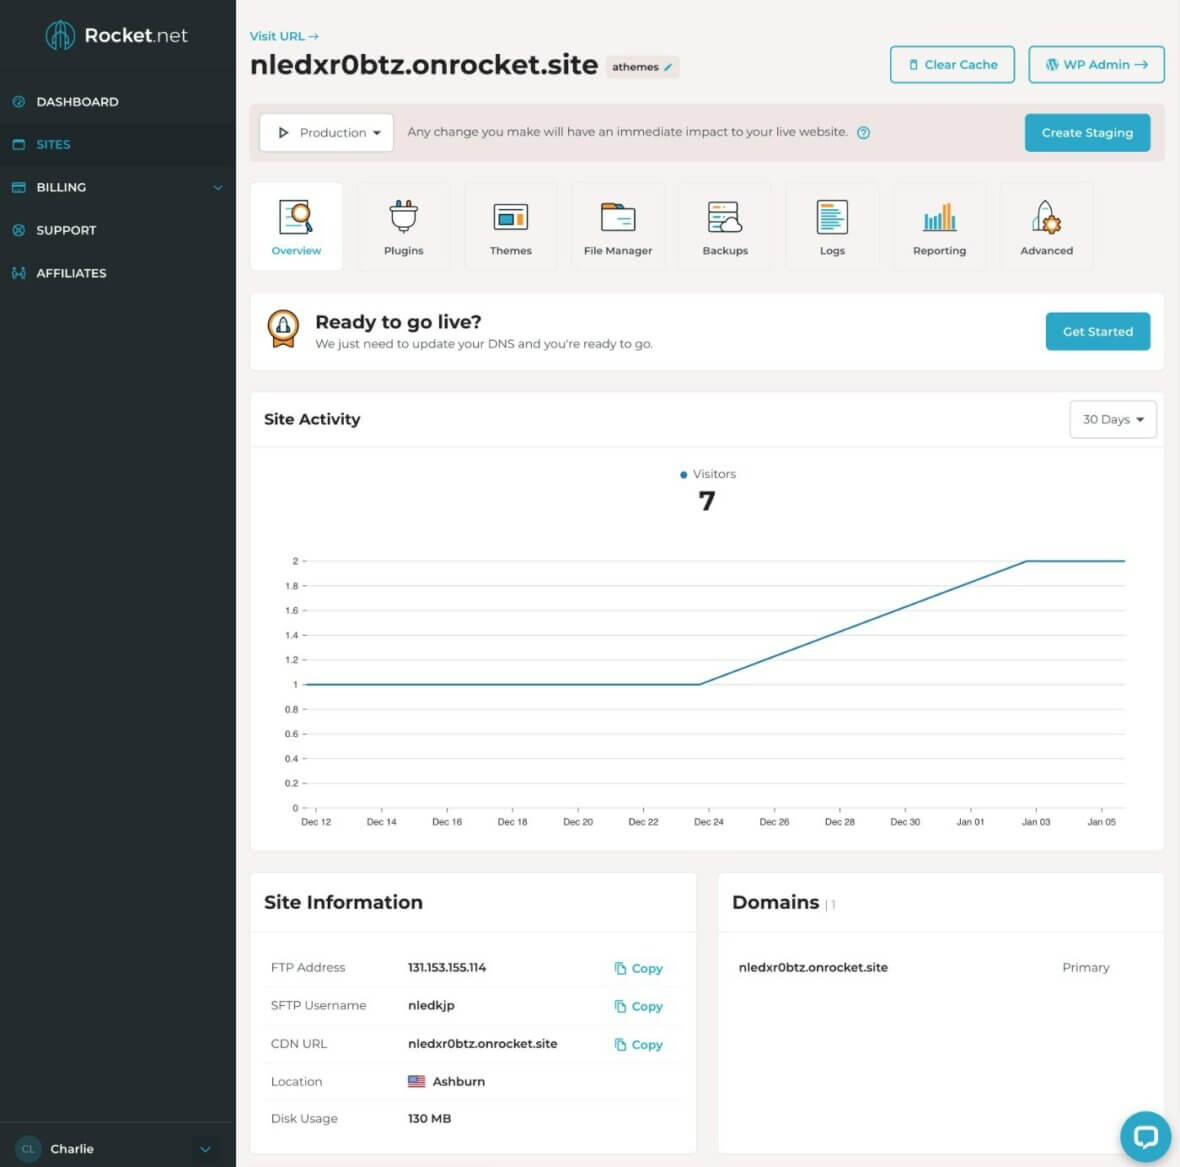Click the Primary domain label
This screenshot has width=1180, height=1167.
tap(1085, 968)
